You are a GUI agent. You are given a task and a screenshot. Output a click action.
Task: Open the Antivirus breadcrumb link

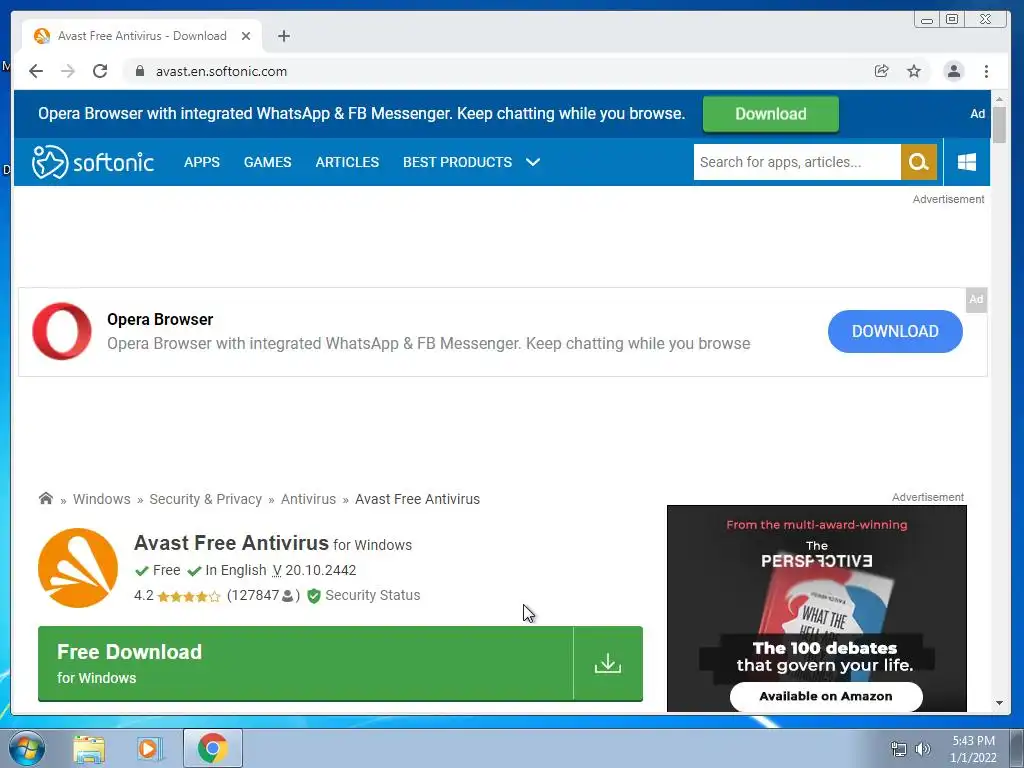(308, 499)
